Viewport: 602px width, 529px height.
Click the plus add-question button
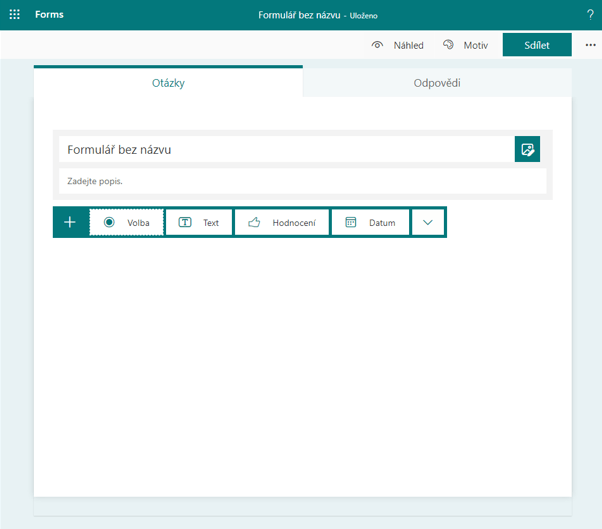pos(70,222)
